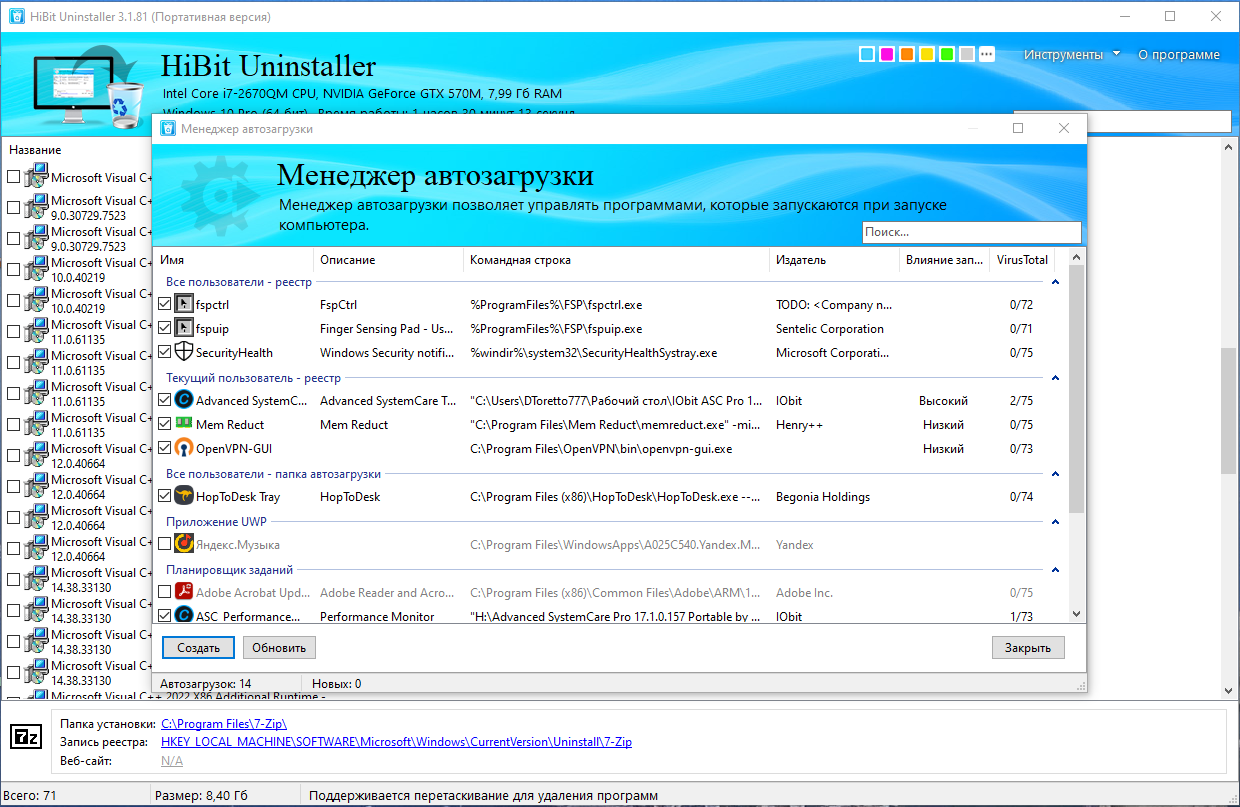Uncheck the OpenVPN-GUI startup entry
Screen dimensions: 1240x807
(165, 448)
